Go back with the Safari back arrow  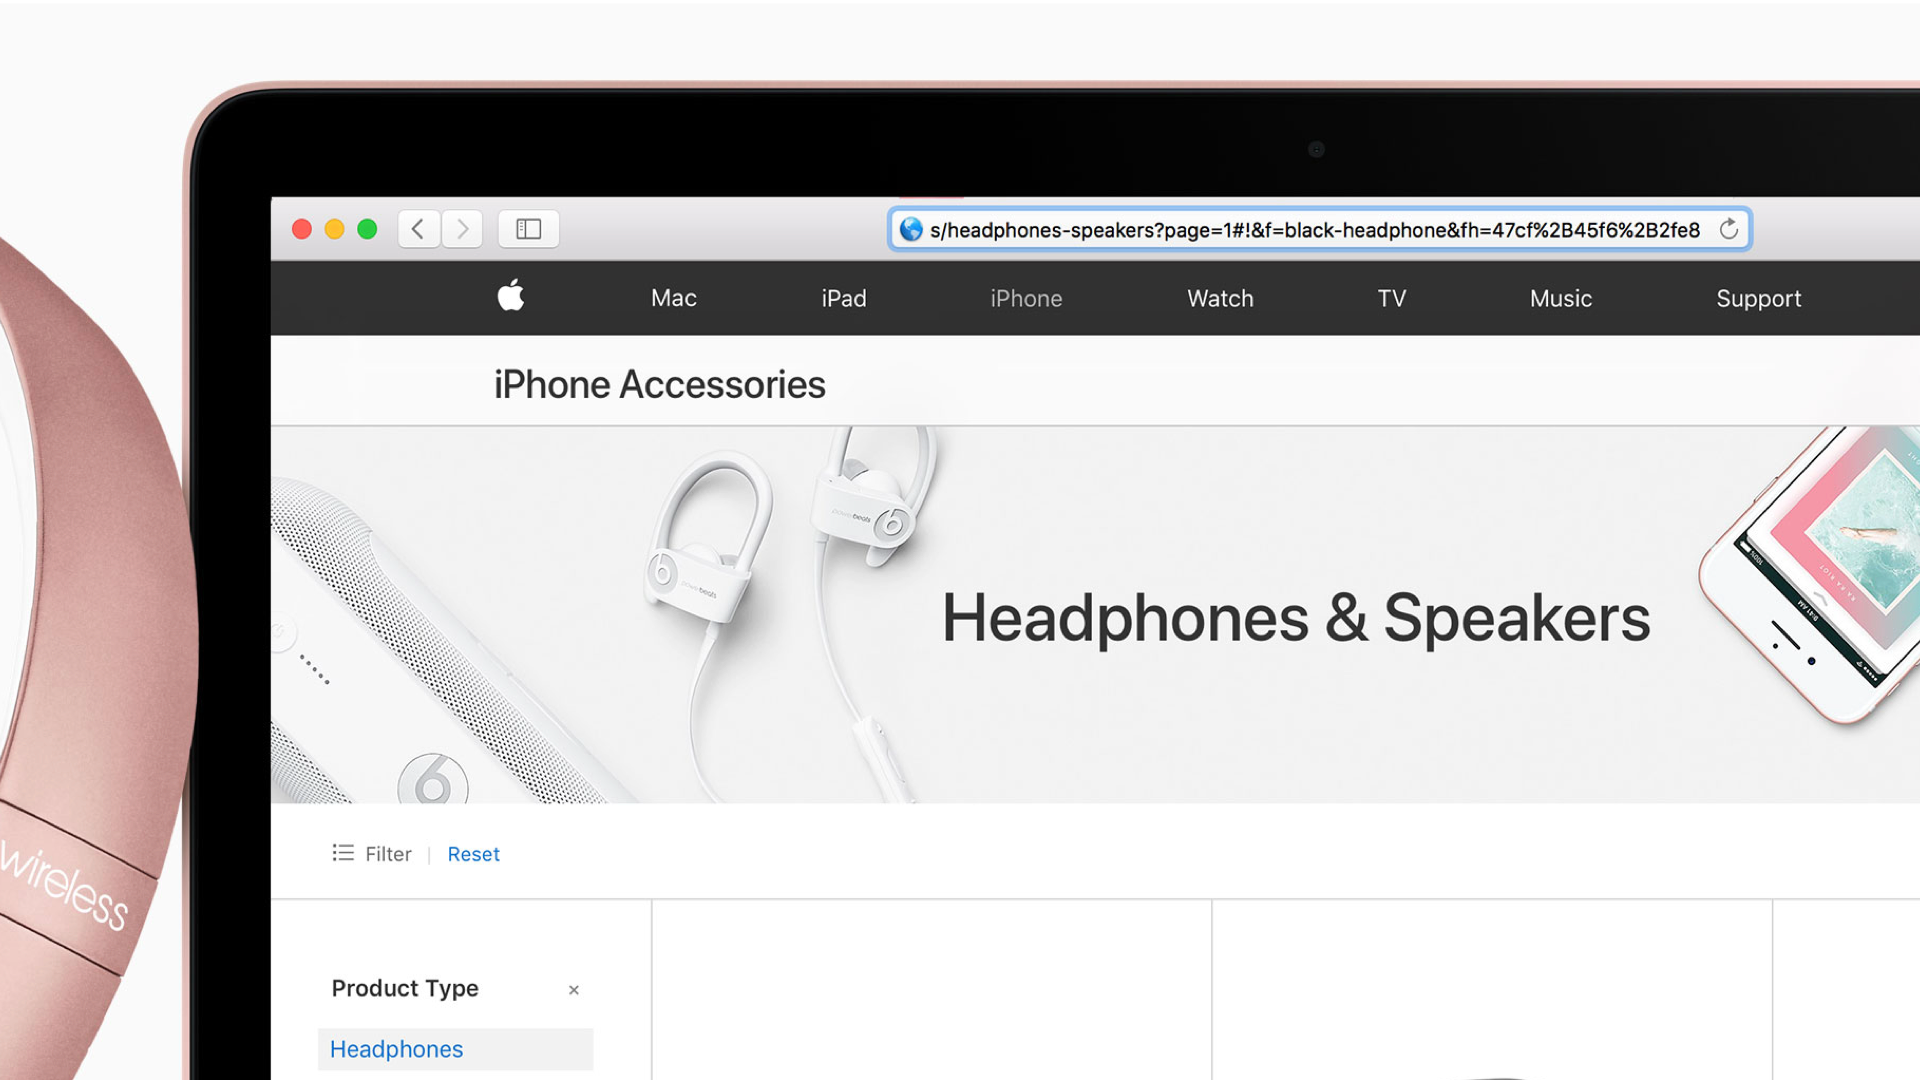(x=418, y=229)
